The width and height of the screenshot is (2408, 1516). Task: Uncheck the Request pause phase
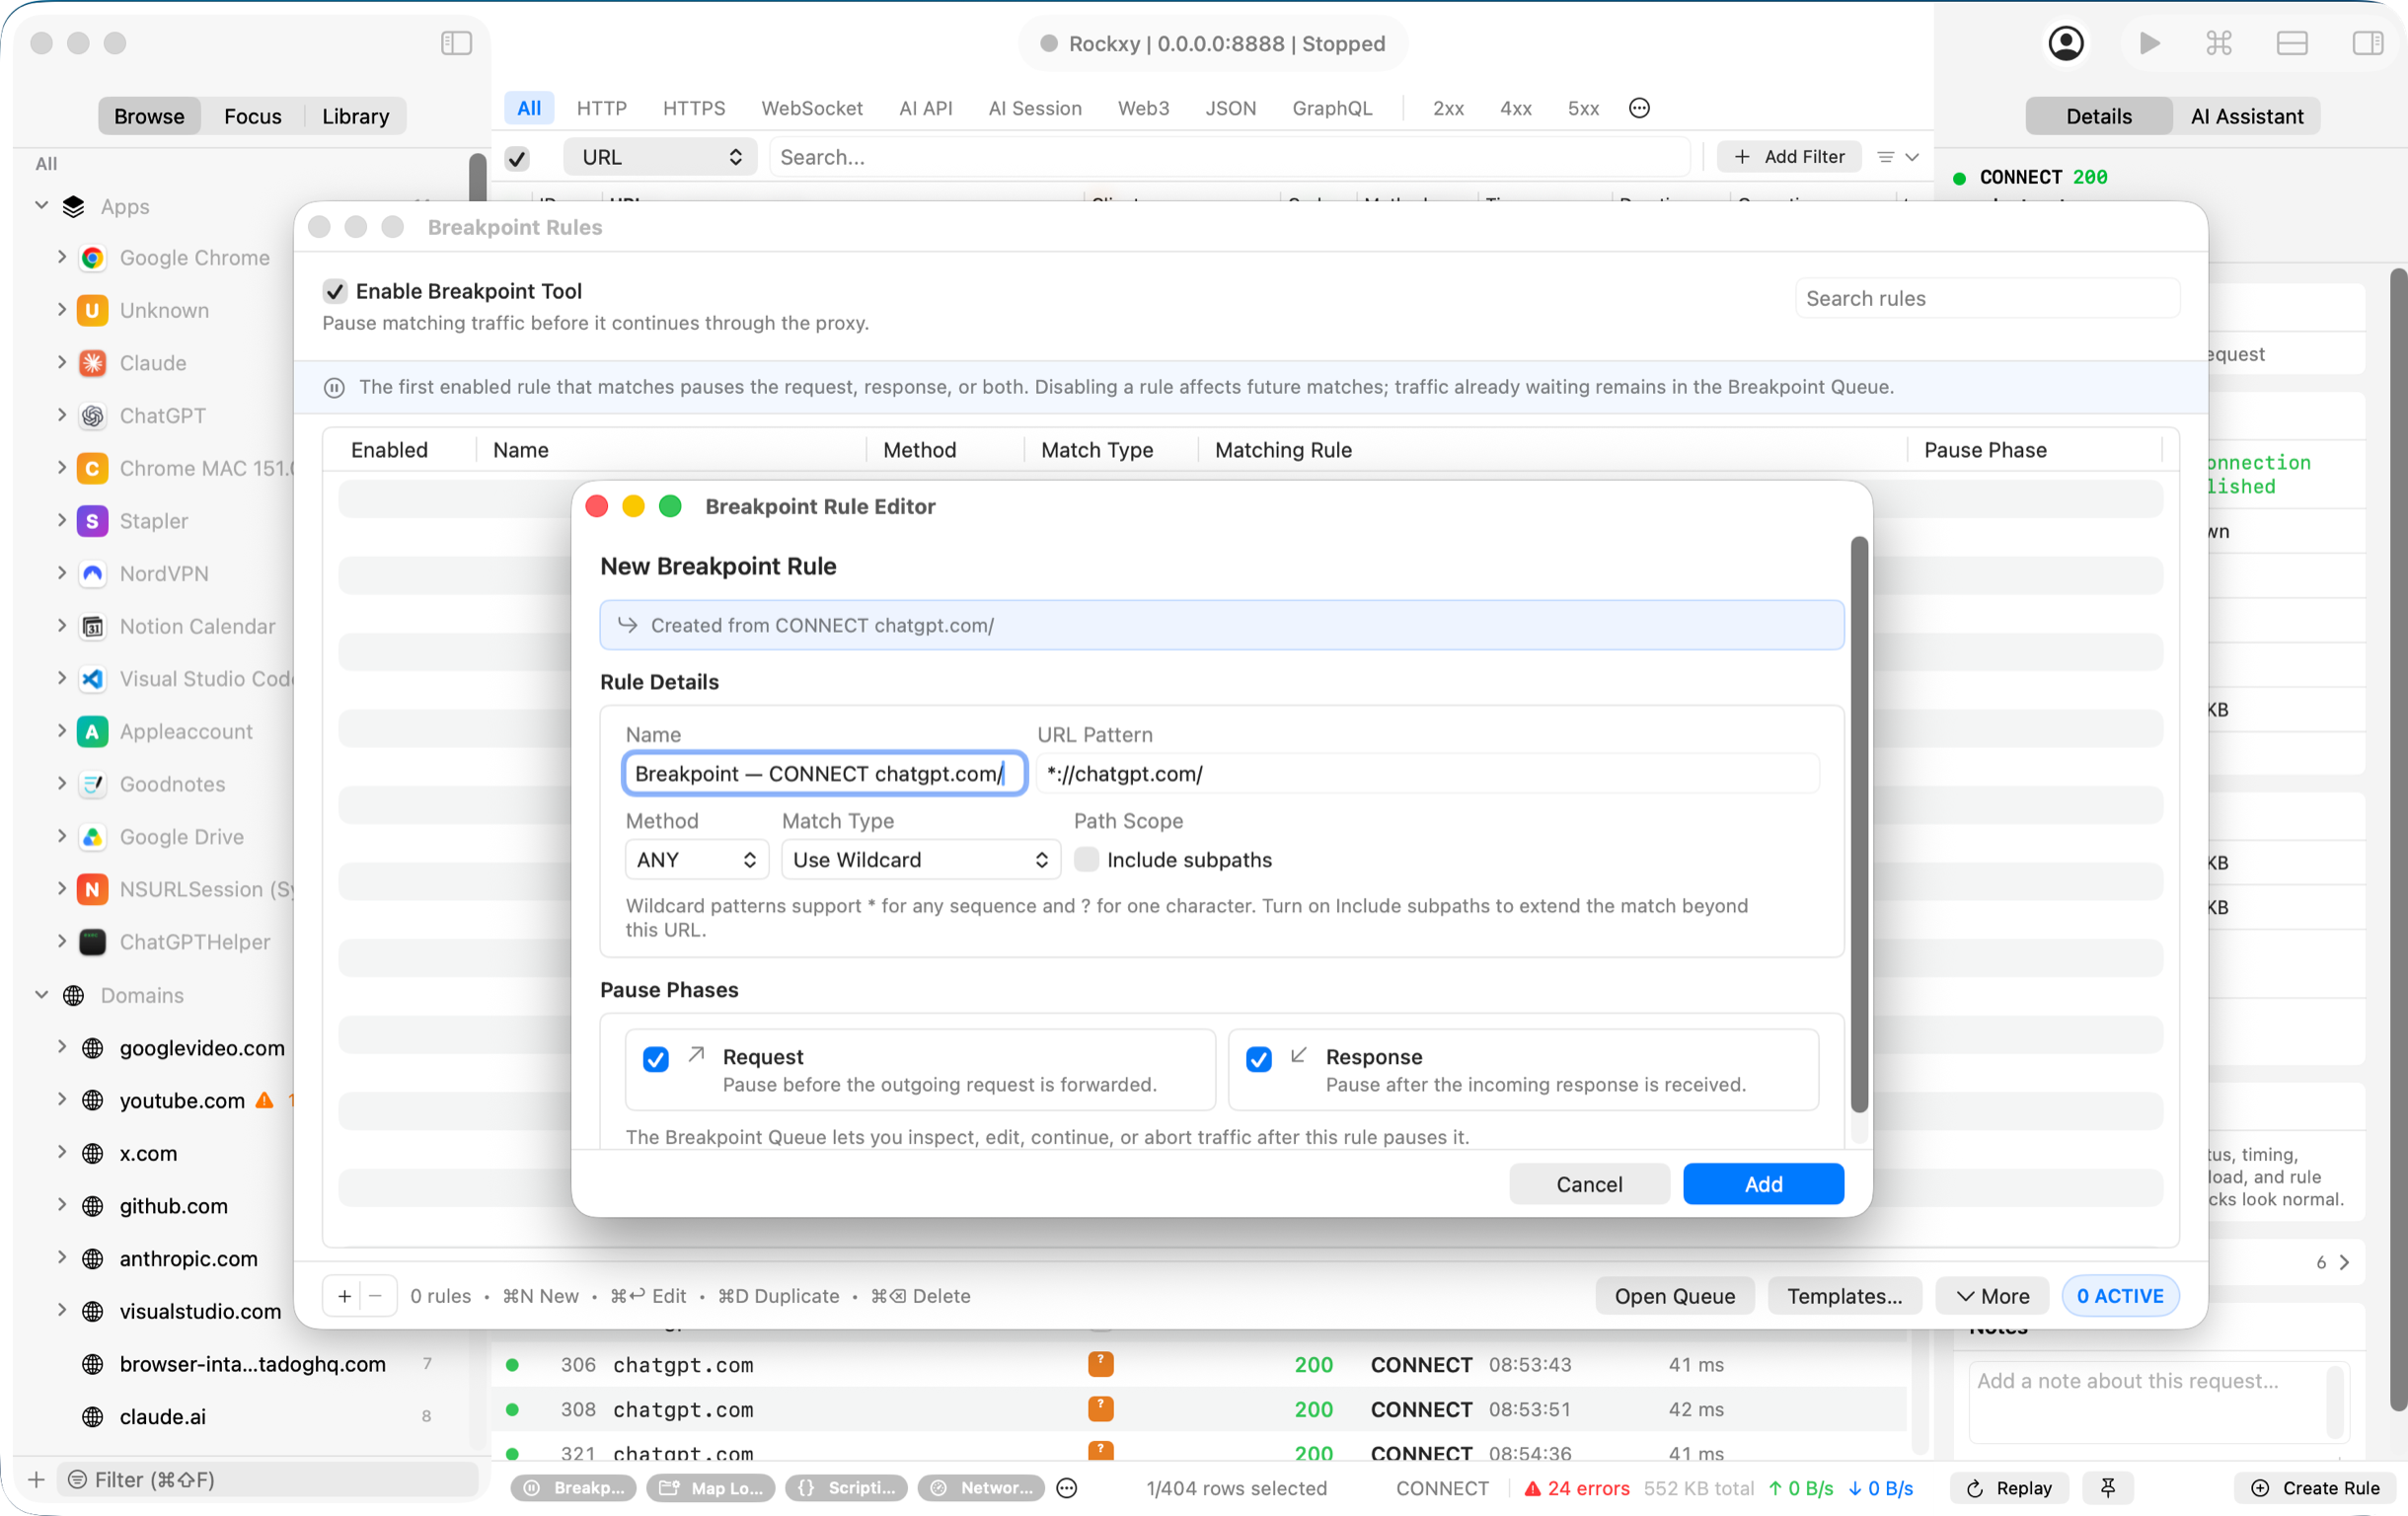[656, 1059]
